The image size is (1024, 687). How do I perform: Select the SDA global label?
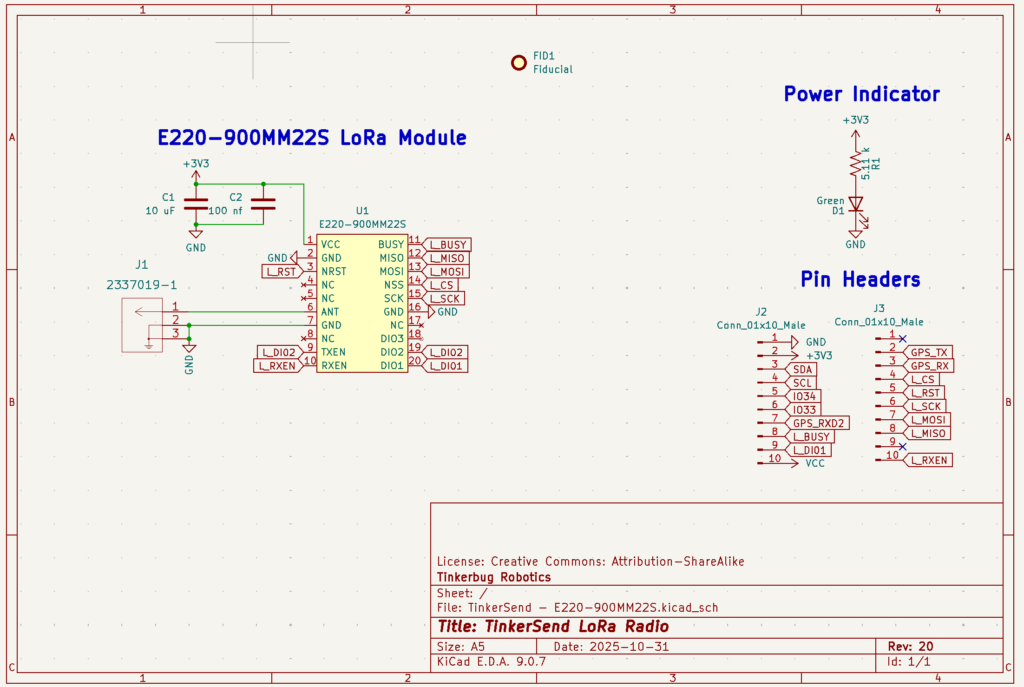pos(802,369)
